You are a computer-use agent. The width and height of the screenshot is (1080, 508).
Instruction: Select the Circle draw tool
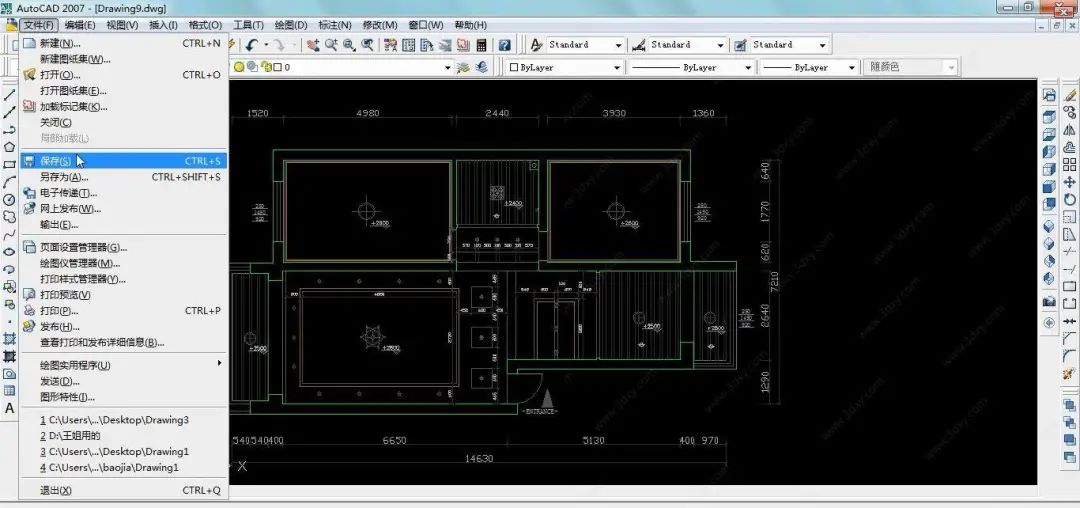(10, 200)
